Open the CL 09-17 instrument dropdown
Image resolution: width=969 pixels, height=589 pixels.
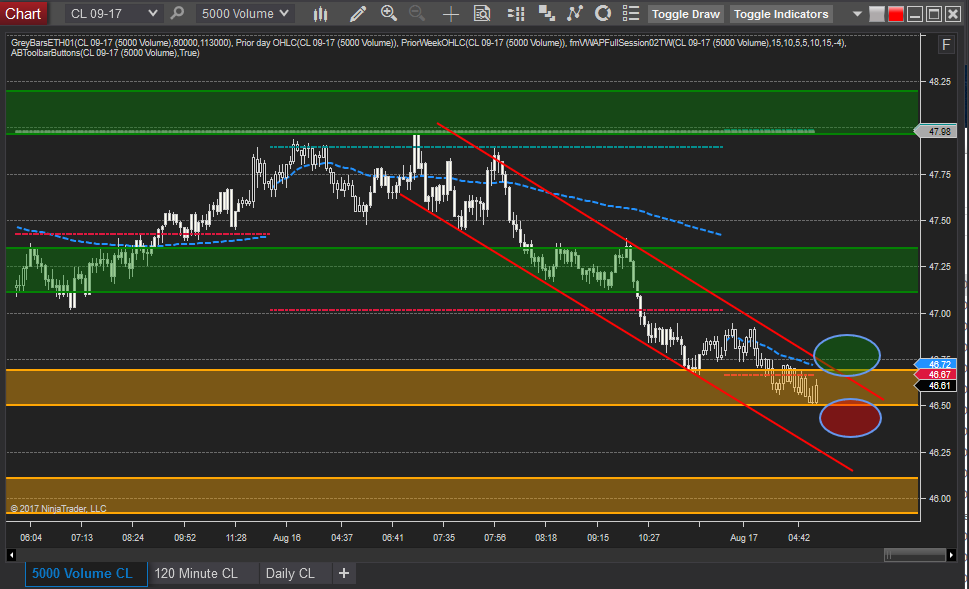pyautogui.click(x=113, y=14)
